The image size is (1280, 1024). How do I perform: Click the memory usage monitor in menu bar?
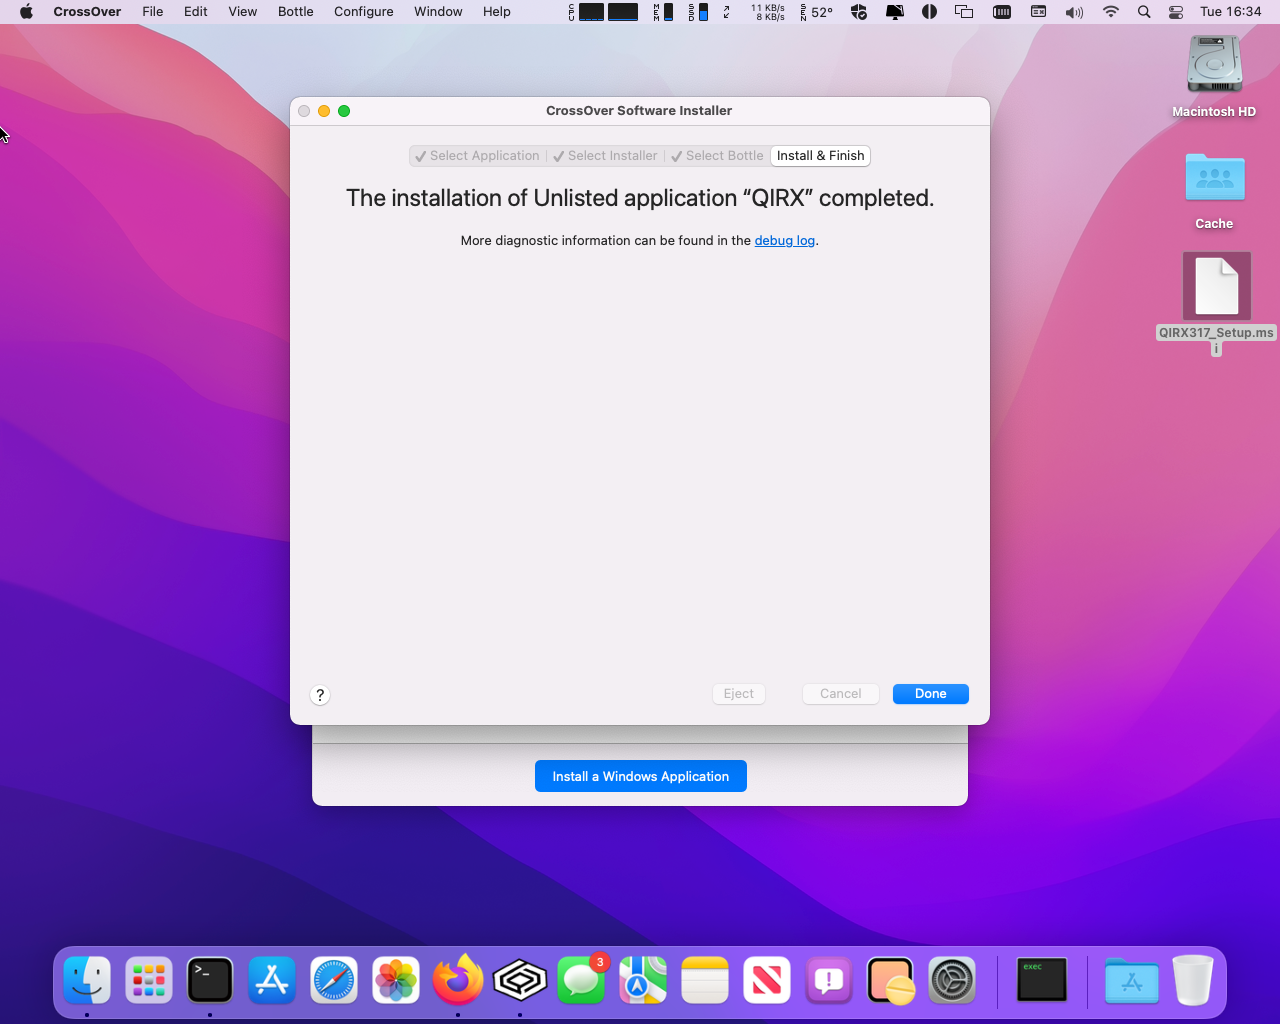[x=663, y=12]
